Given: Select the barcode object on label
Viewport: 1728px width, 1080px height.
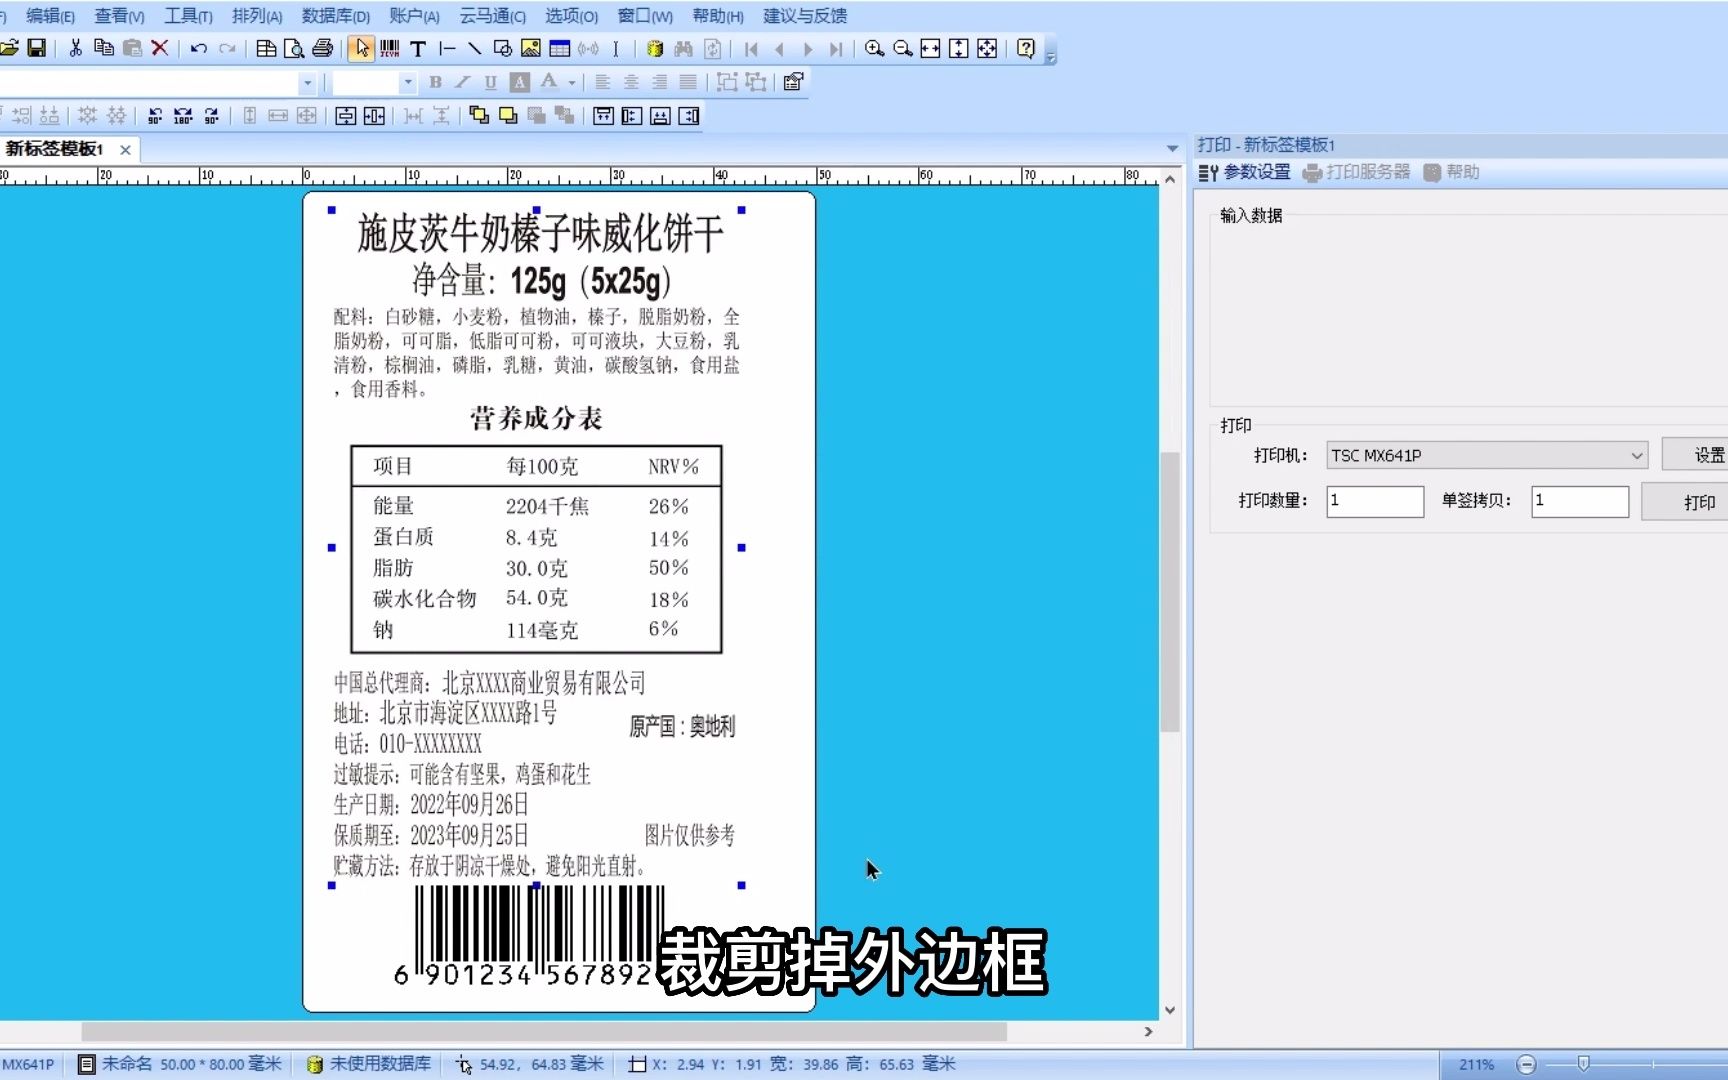Looking at the screenshot, I should pos(530,936).
